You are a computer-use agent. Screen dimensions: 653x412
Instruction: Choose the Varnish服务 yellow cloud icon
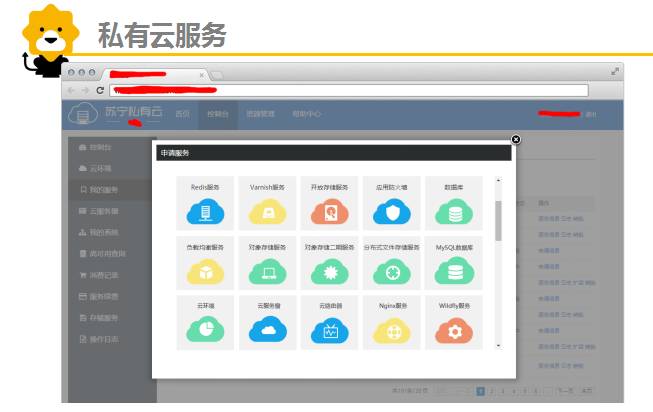coord(267,212)
